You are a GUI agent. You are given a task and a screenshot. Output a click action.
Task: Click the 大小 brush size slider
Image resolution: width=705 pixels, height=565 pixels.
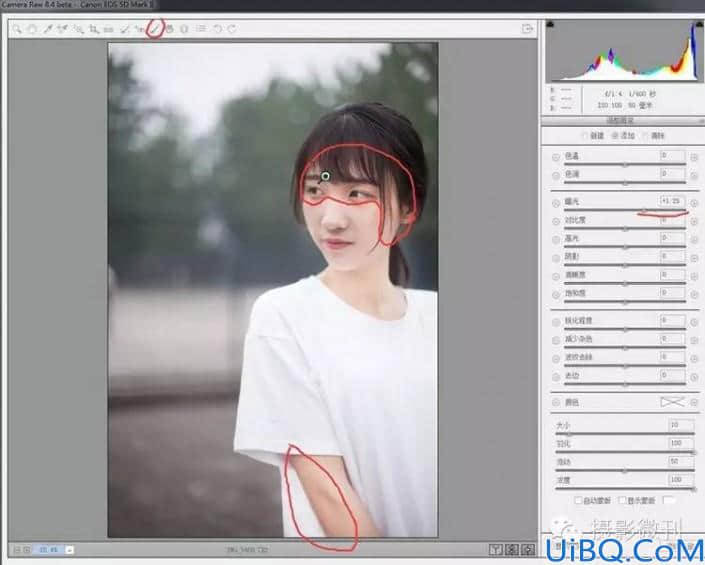pos(625,434)
